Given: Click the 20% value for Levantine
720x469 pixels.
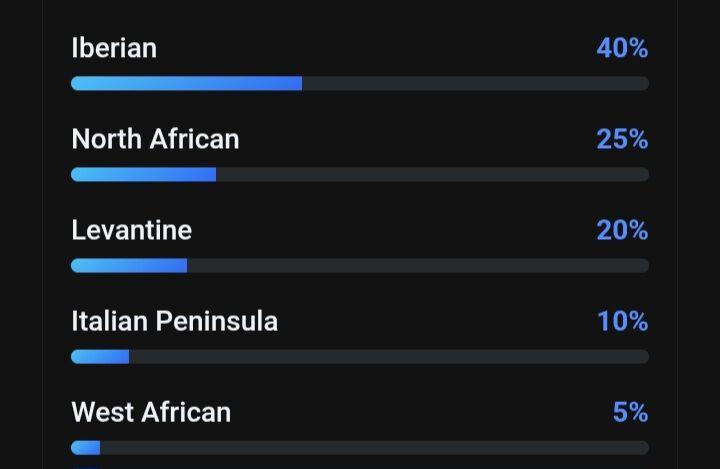Looking at the screenshot, I should point(622,230).
